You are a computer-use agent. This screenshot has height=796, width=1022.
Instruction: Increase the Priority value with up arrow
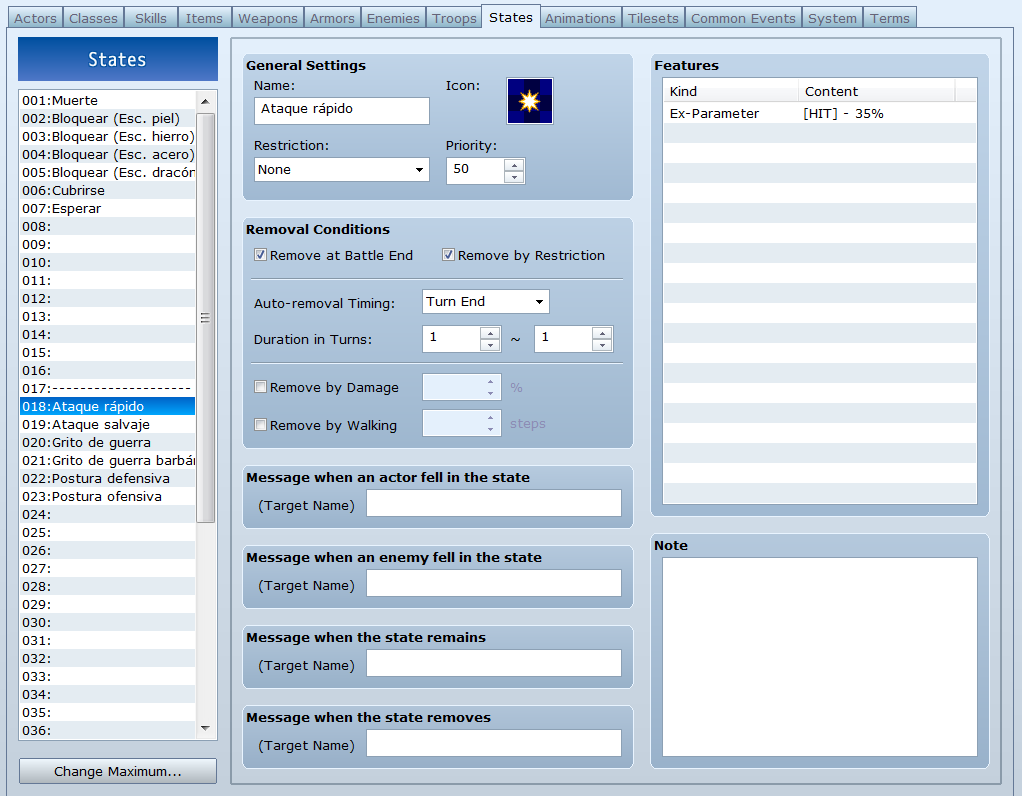click(x=514, y=165)
